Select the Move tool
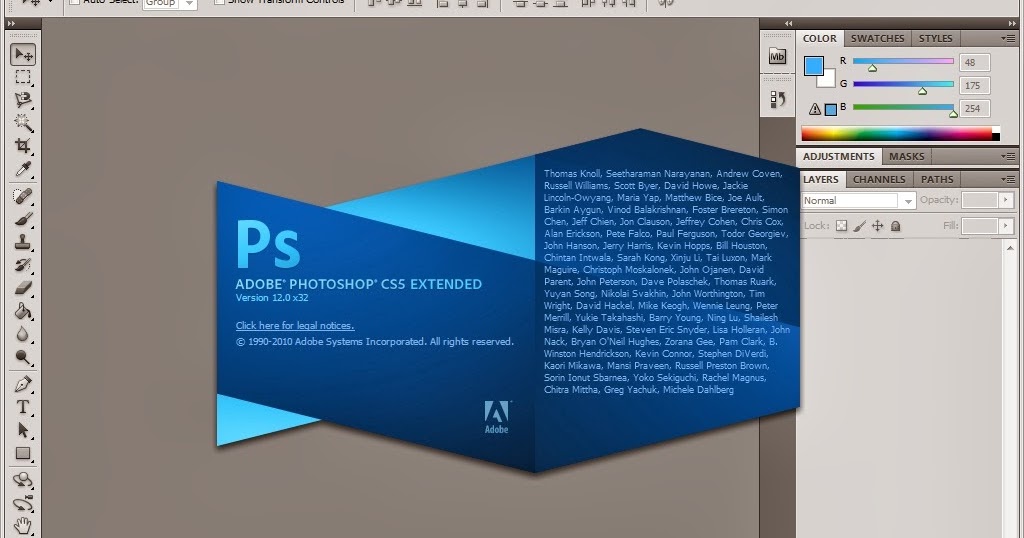1024x538 pixels. 23,55
